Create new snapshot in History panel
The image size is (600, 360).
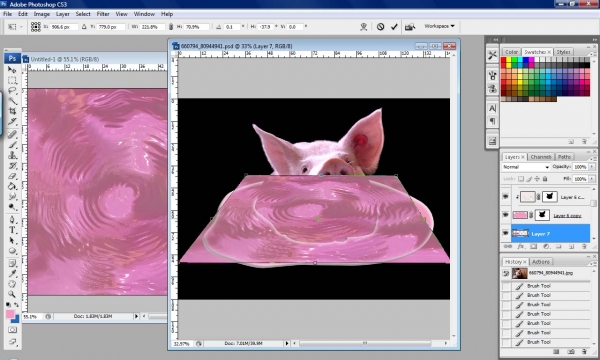pos(571,351)
